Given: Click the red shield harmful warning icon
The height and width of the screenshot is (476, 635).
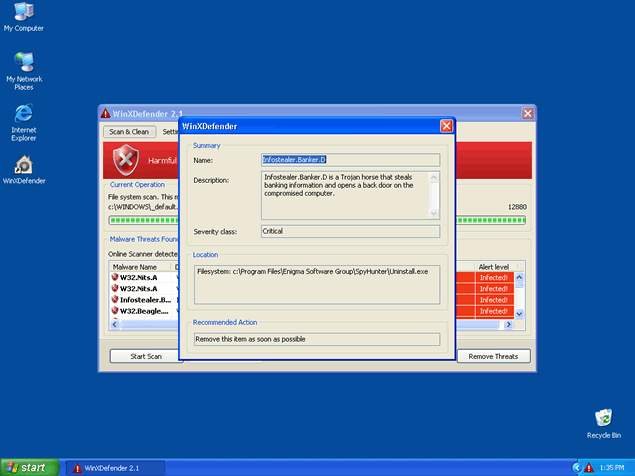Looking at the screenshot, I should click(x=125, y=158).
